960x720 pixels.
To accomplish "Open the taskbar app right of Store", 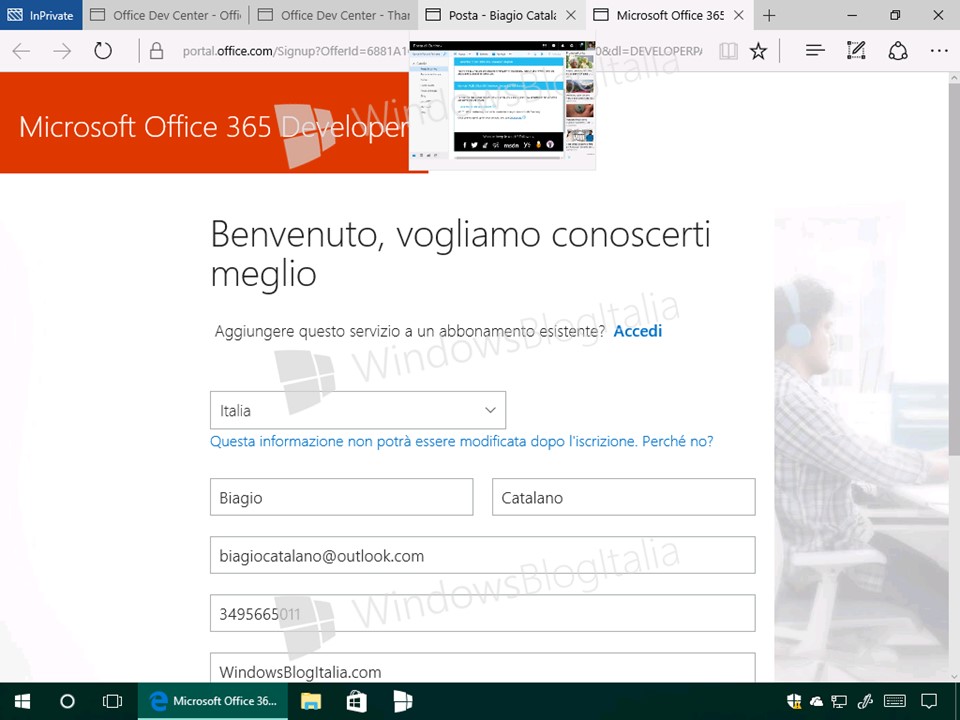I will [402, 701].
